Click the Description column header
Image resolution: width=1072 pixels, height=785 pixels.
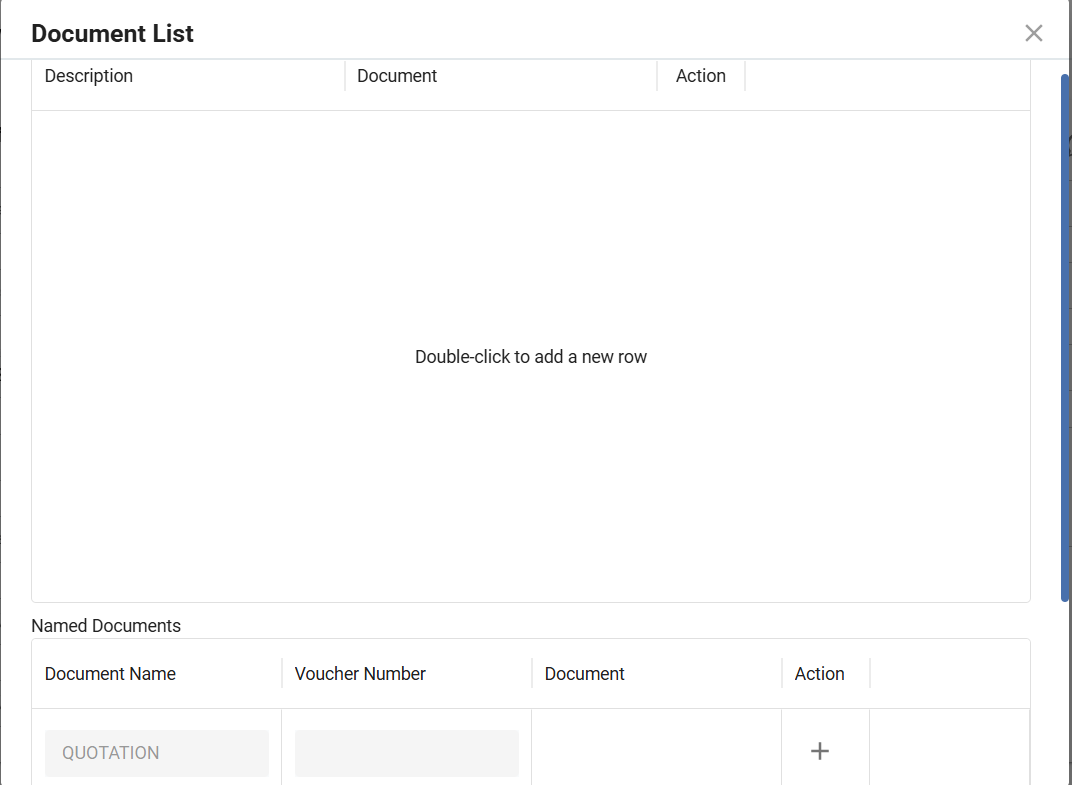89,75
